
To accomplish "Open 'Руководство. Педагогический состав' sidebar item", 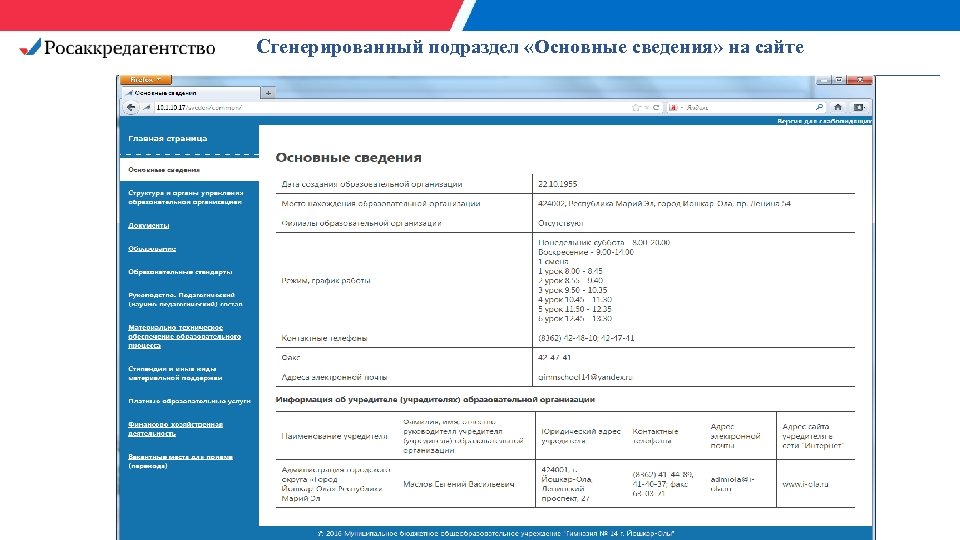I will click(186, 299).
